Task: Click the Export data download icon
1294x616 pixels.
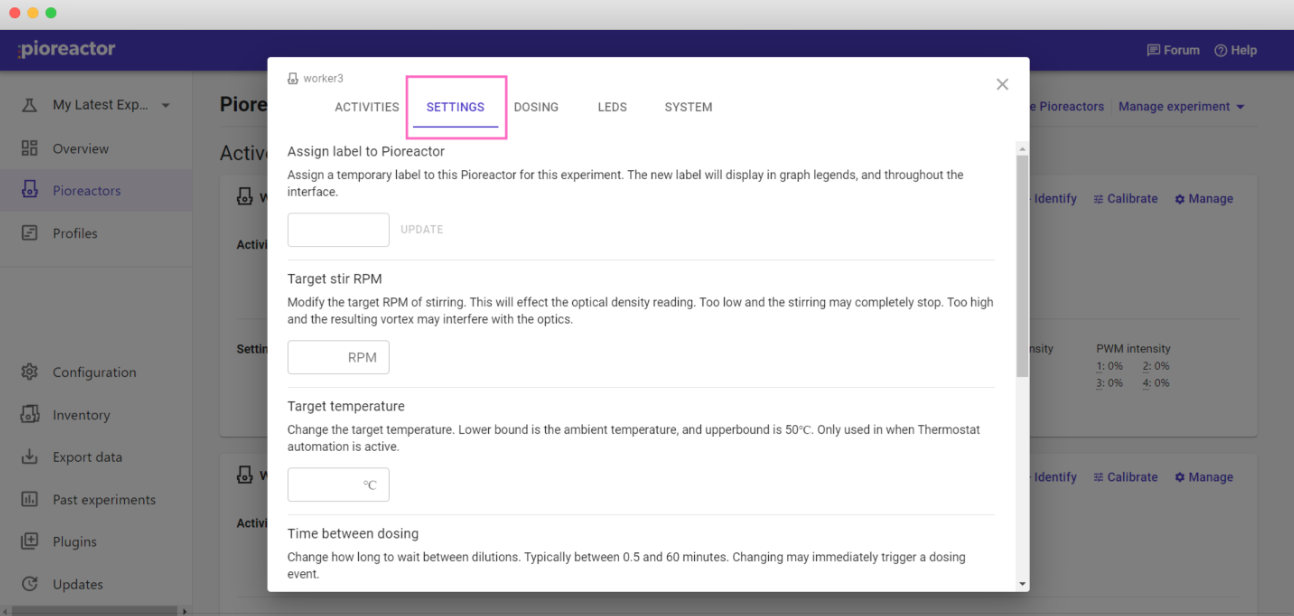Action: [x=30, y=457]
